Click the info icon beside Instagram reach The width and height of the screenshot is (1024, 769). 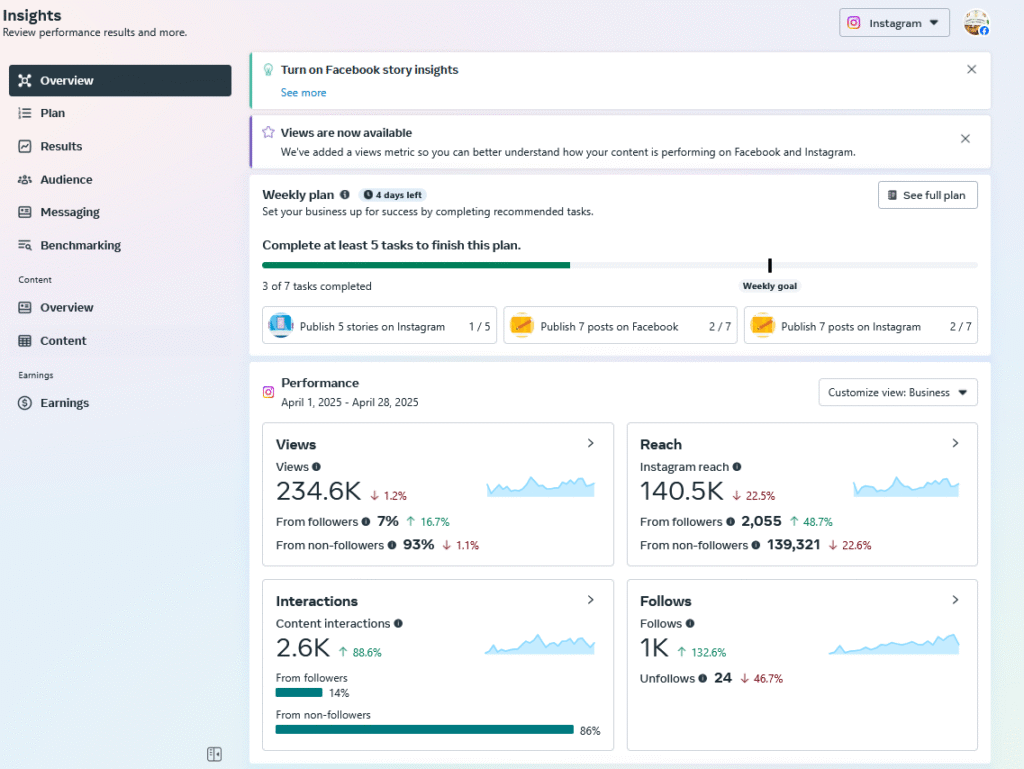click(737, 467)
